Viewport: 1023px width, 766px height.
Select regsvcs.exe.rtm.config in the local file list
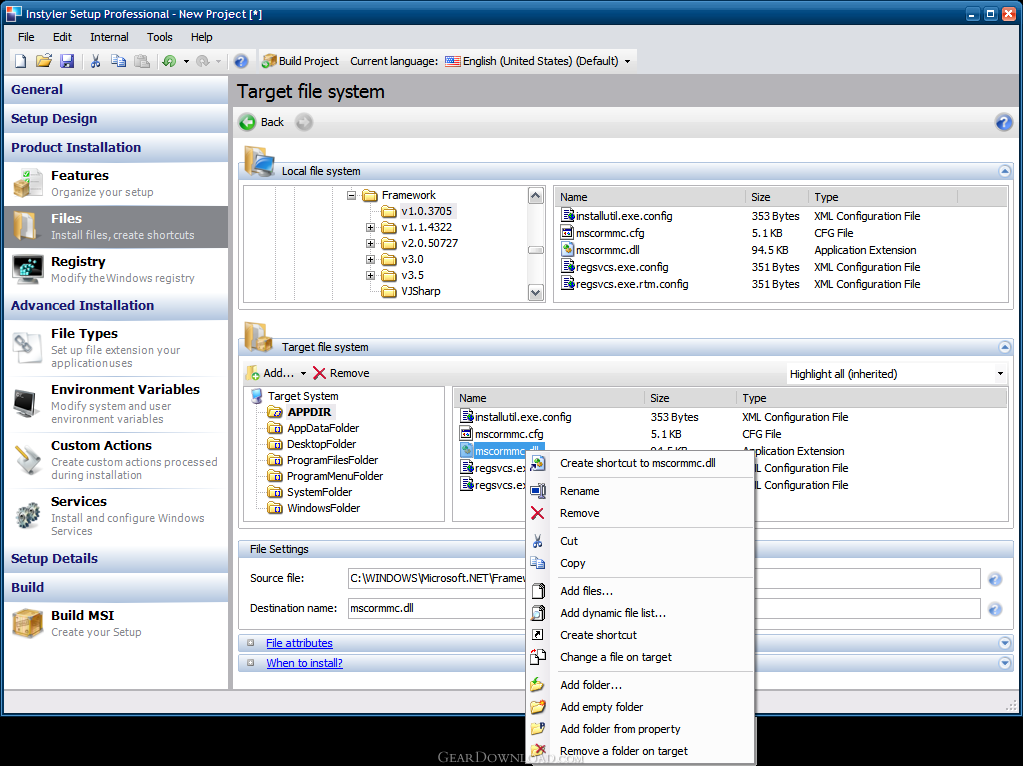[x=624, y=284]
